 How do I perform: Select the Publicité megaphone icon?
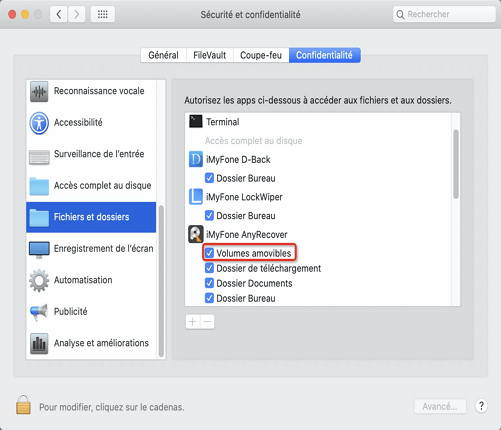[x=39, y=312]
